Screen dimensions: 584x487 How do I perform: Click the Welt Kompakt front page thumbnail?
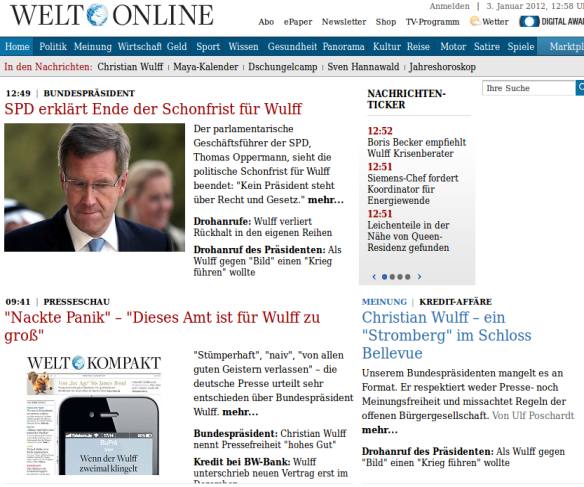point(94,415)
